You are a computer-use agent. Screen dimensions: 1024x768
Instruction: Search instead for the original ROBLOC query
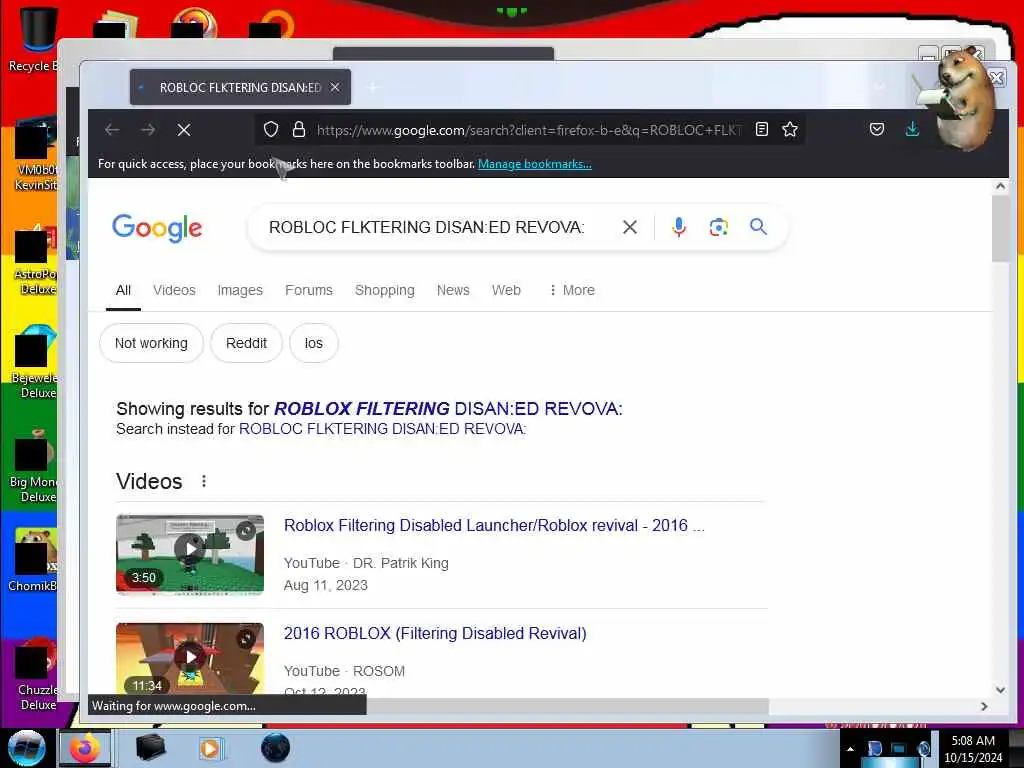pyautogui.click(x=382, y=429)
